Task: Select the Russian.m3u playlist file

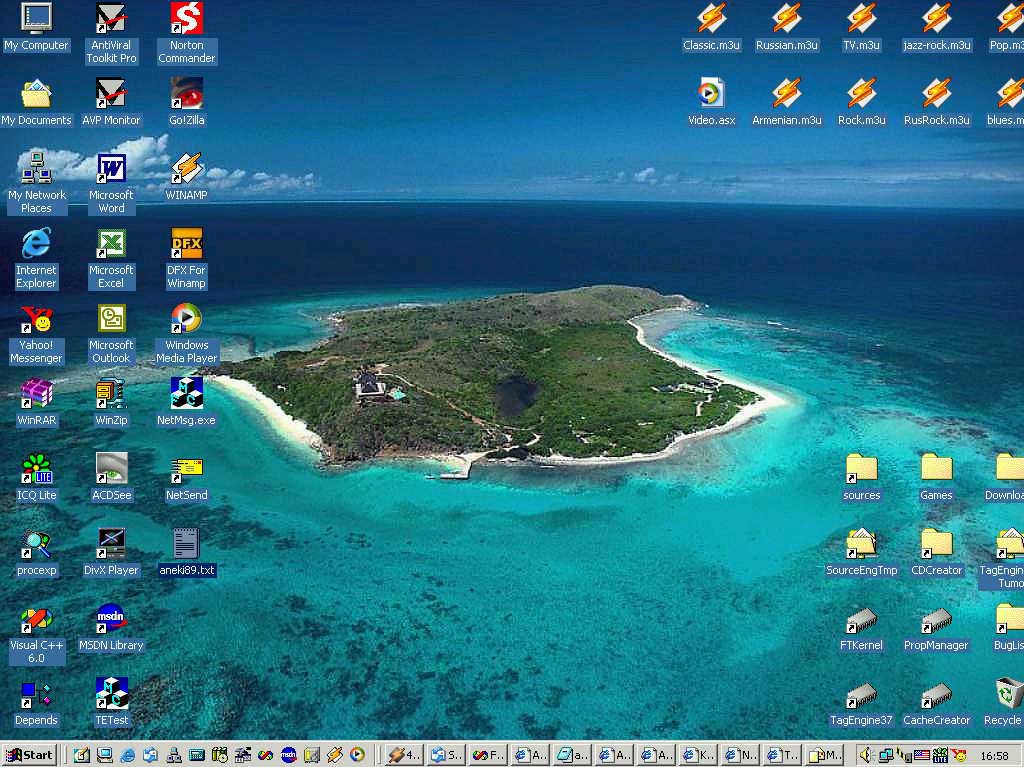Action: 787,19
